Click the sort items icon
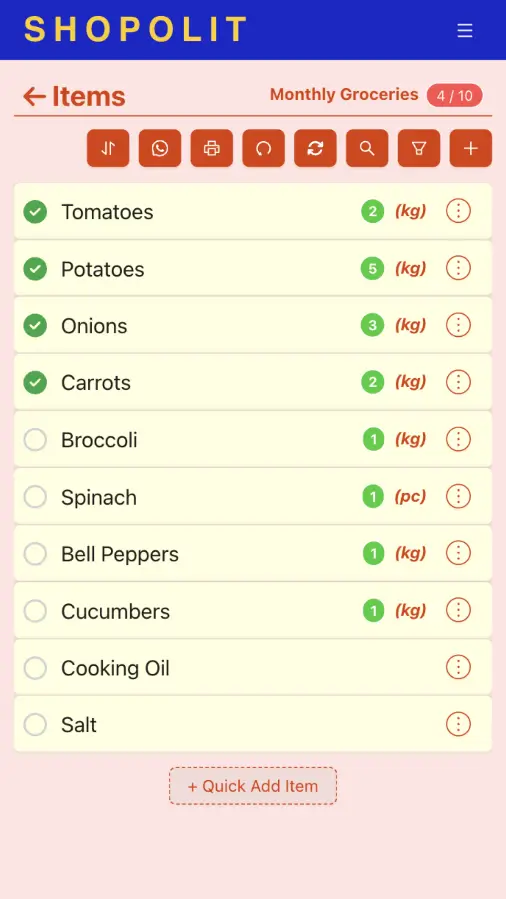 (x=108, y=148)
